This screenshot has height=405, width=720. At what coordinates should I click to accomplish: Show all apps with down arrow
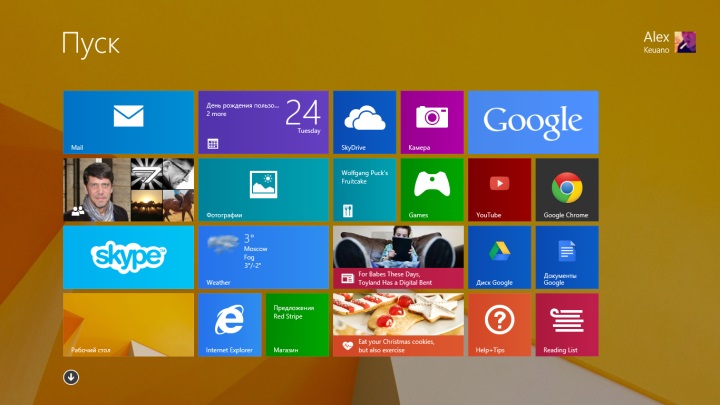tap(71, 377)
